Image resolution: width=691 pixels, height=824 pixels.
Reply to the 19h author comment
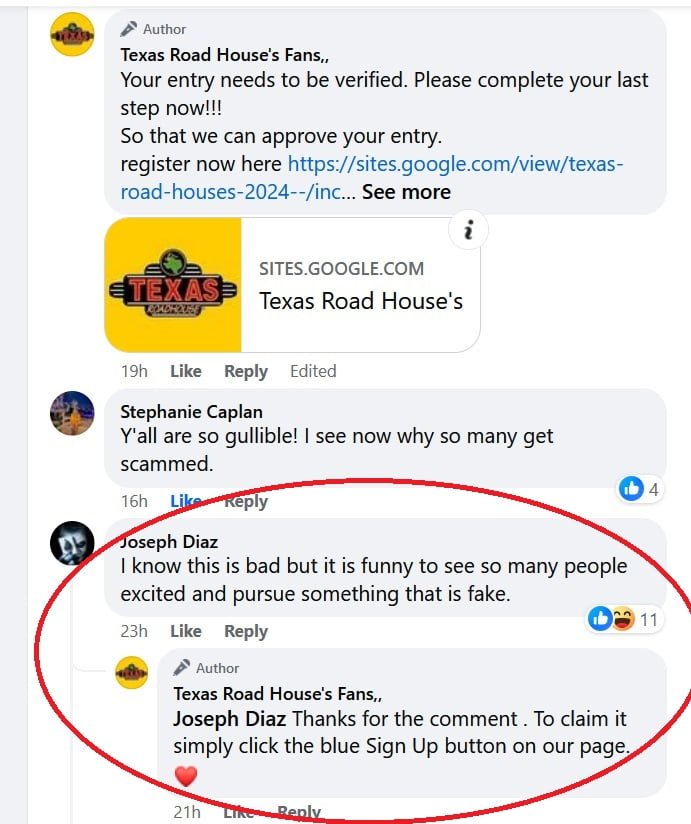click(246, 371)
